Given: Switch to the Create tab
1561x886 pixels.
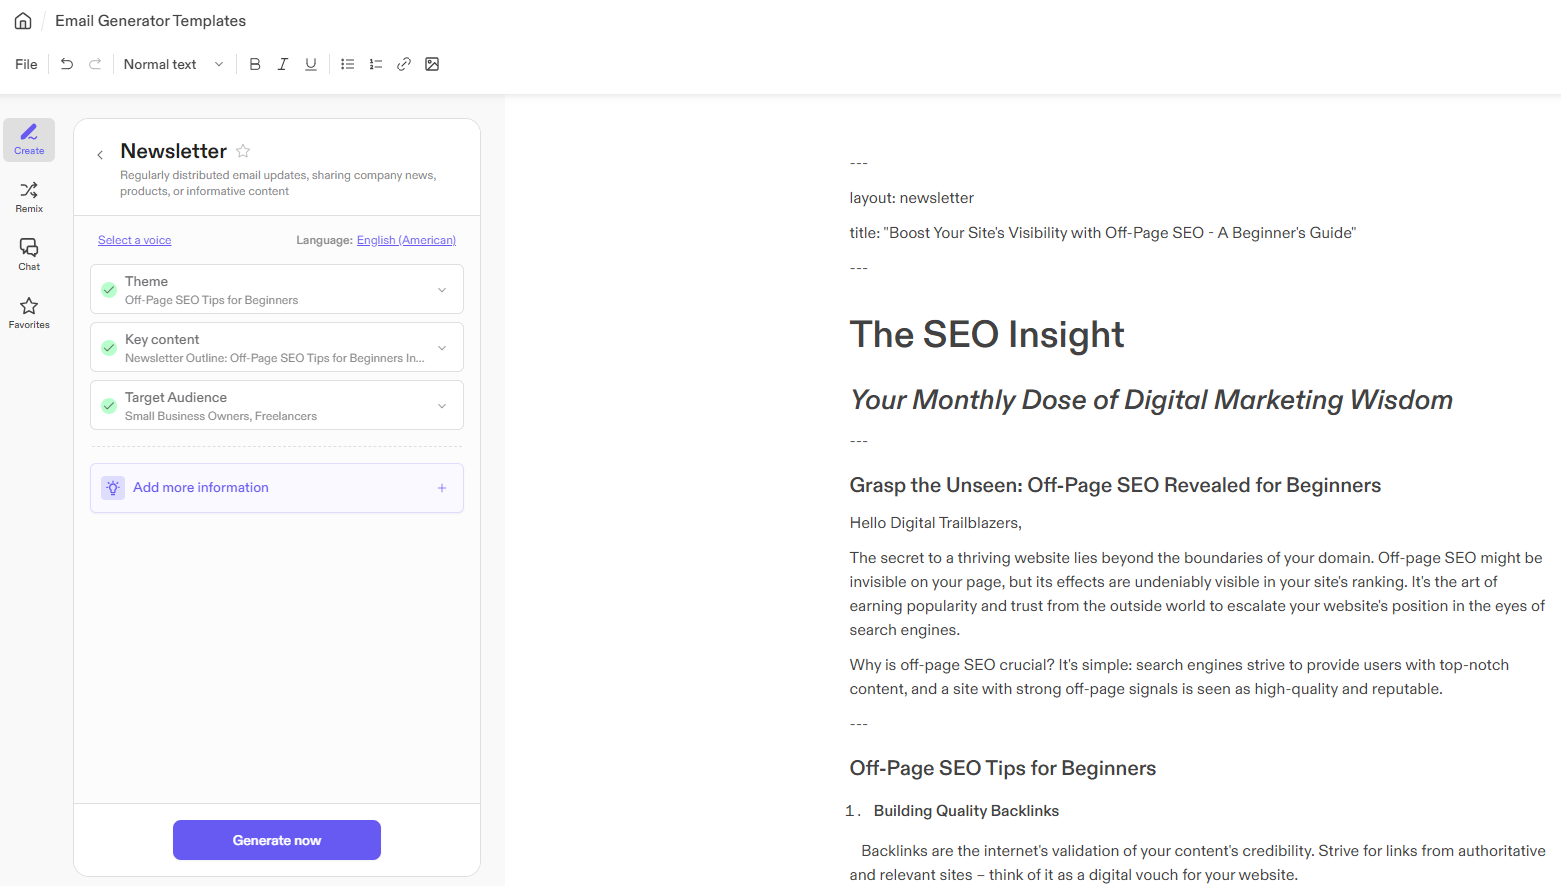Looking at the screenshot, I should [28, 139].
